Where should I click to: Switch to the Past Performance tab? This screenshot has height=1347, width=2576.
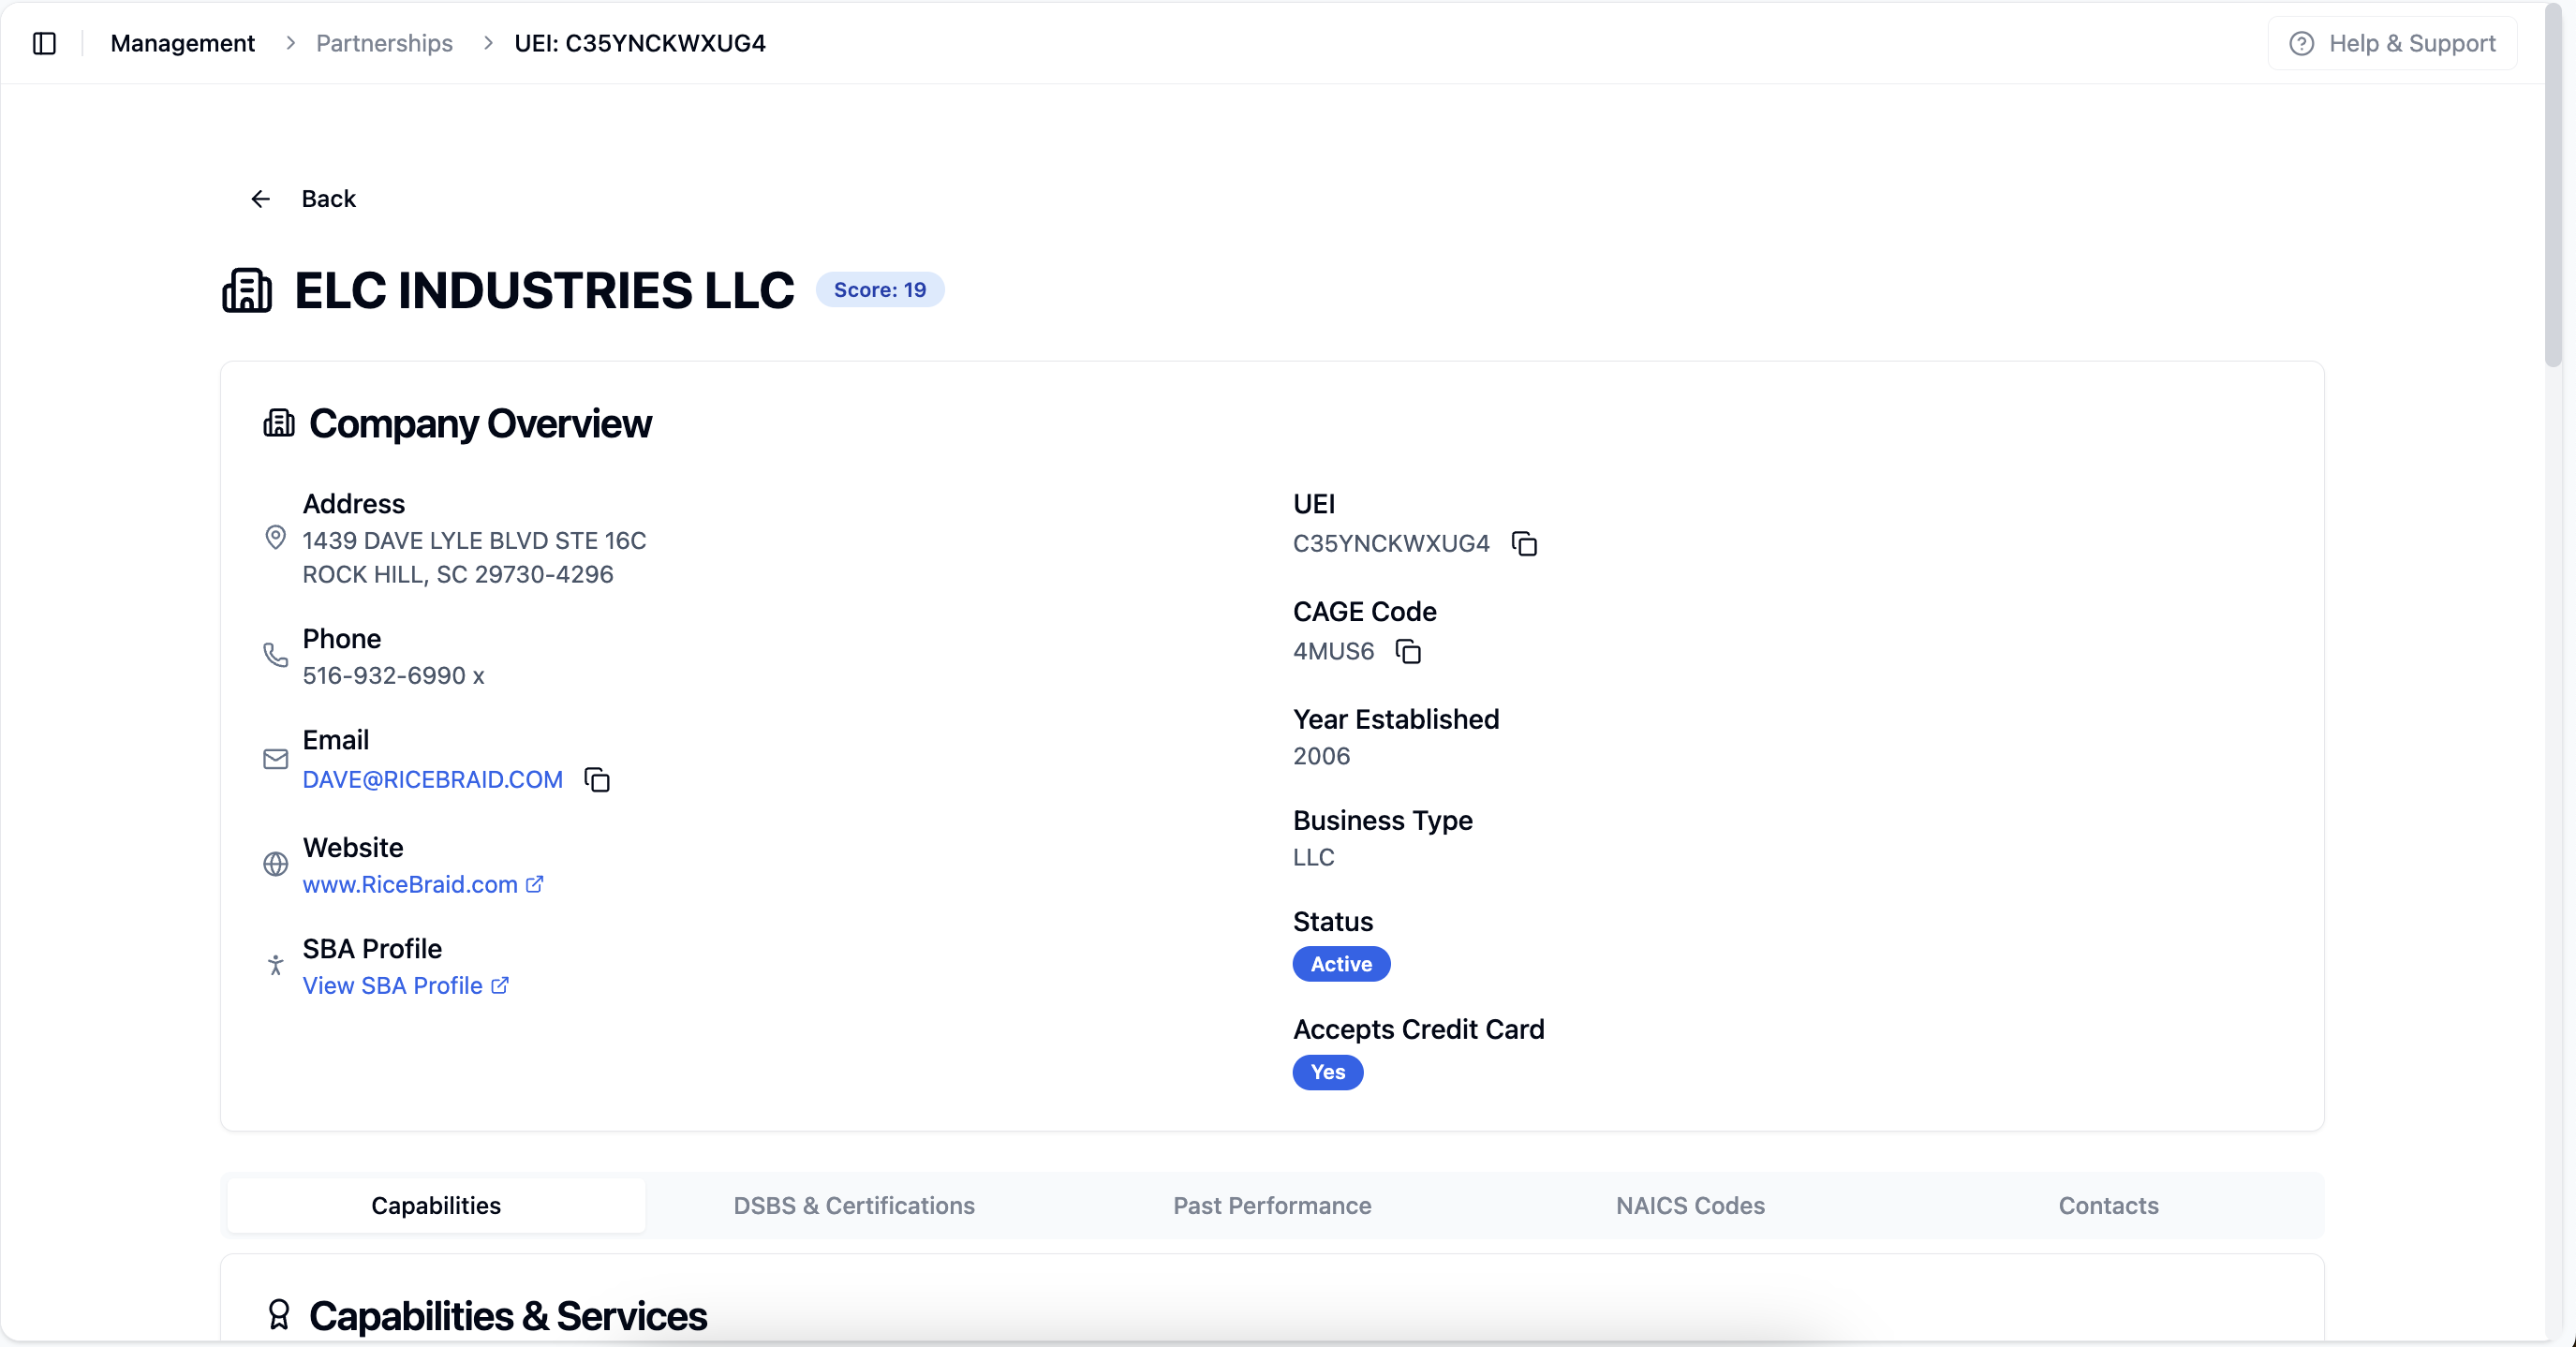1272,1205
